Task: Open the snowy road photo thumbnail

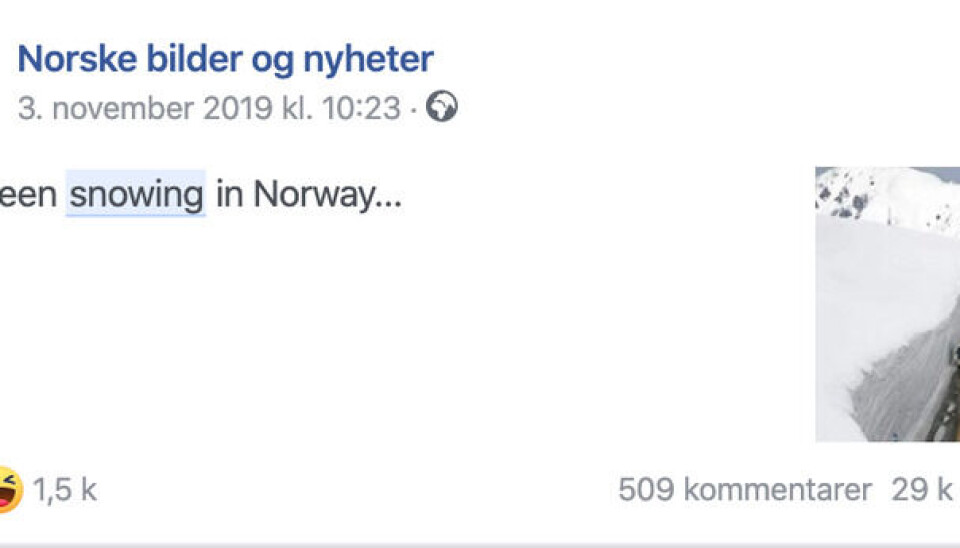Action: (x=887, y=303)
